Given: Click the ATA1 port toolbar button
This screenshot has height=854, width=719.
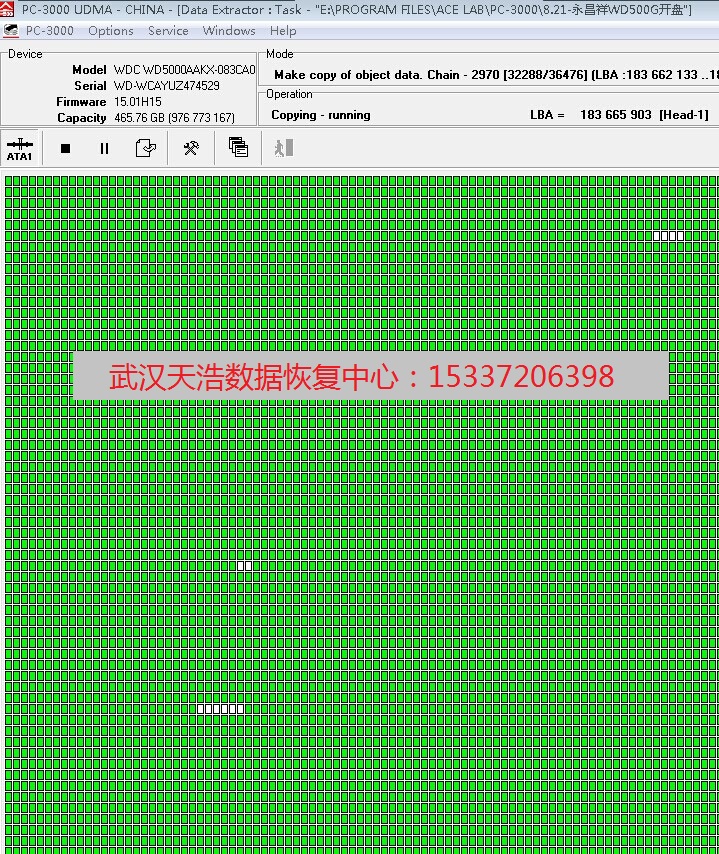Looking at the screenshot, I should click(20, 149).
